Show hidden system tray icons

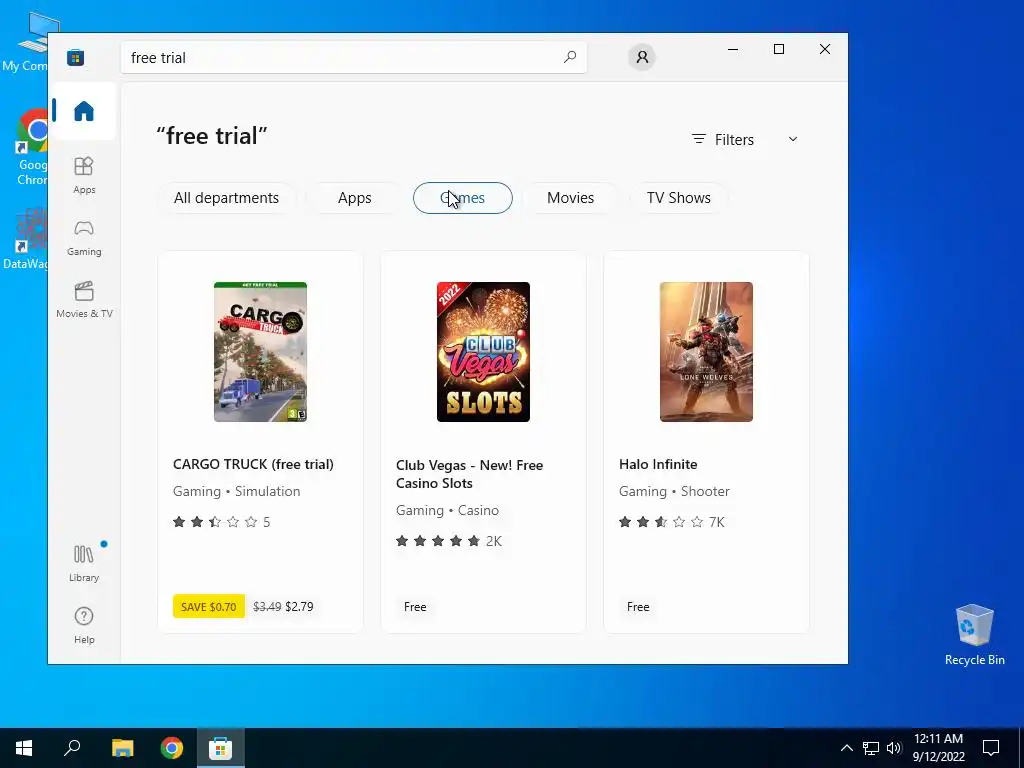pyautogui.click(x=846, y=748)
